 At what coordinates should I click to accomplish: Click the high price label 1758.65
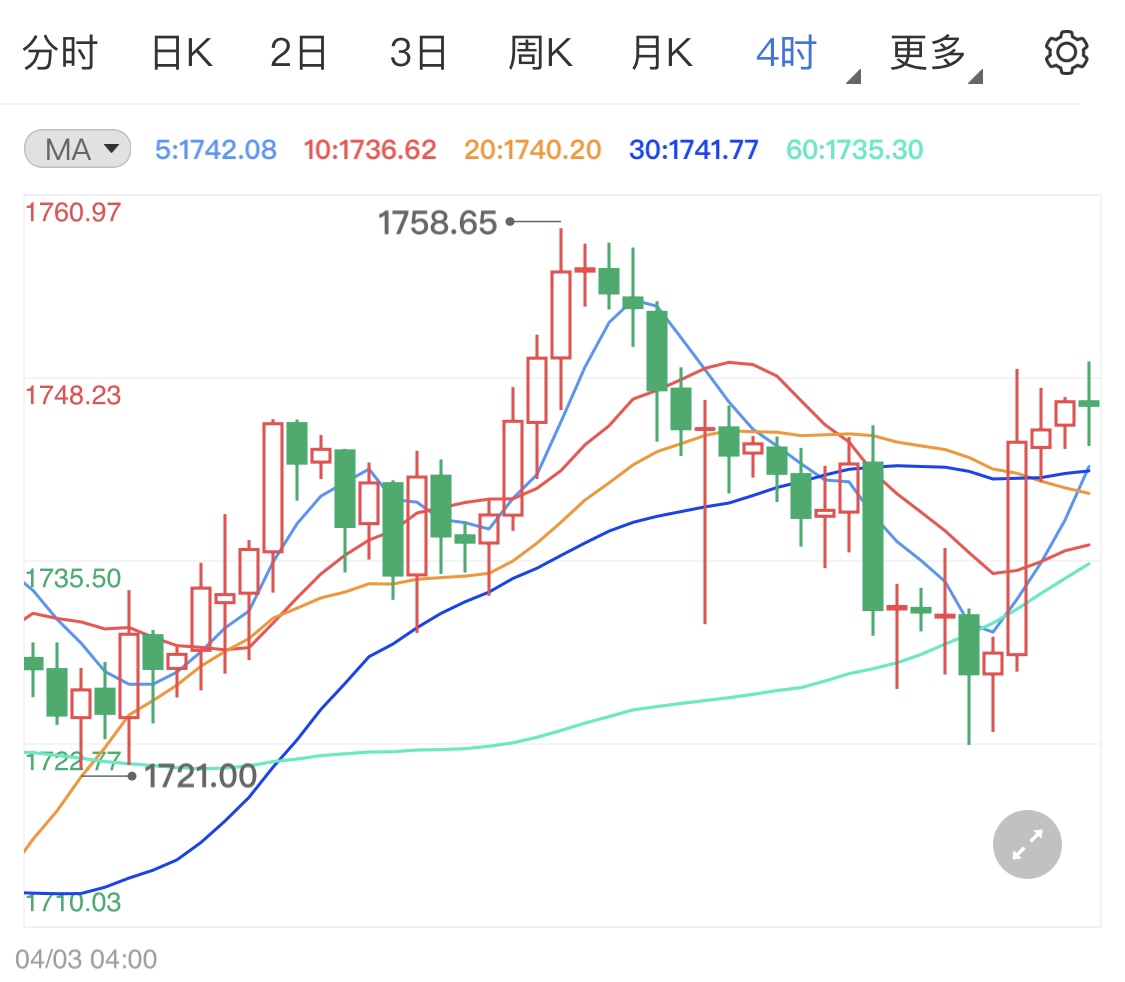438,222
